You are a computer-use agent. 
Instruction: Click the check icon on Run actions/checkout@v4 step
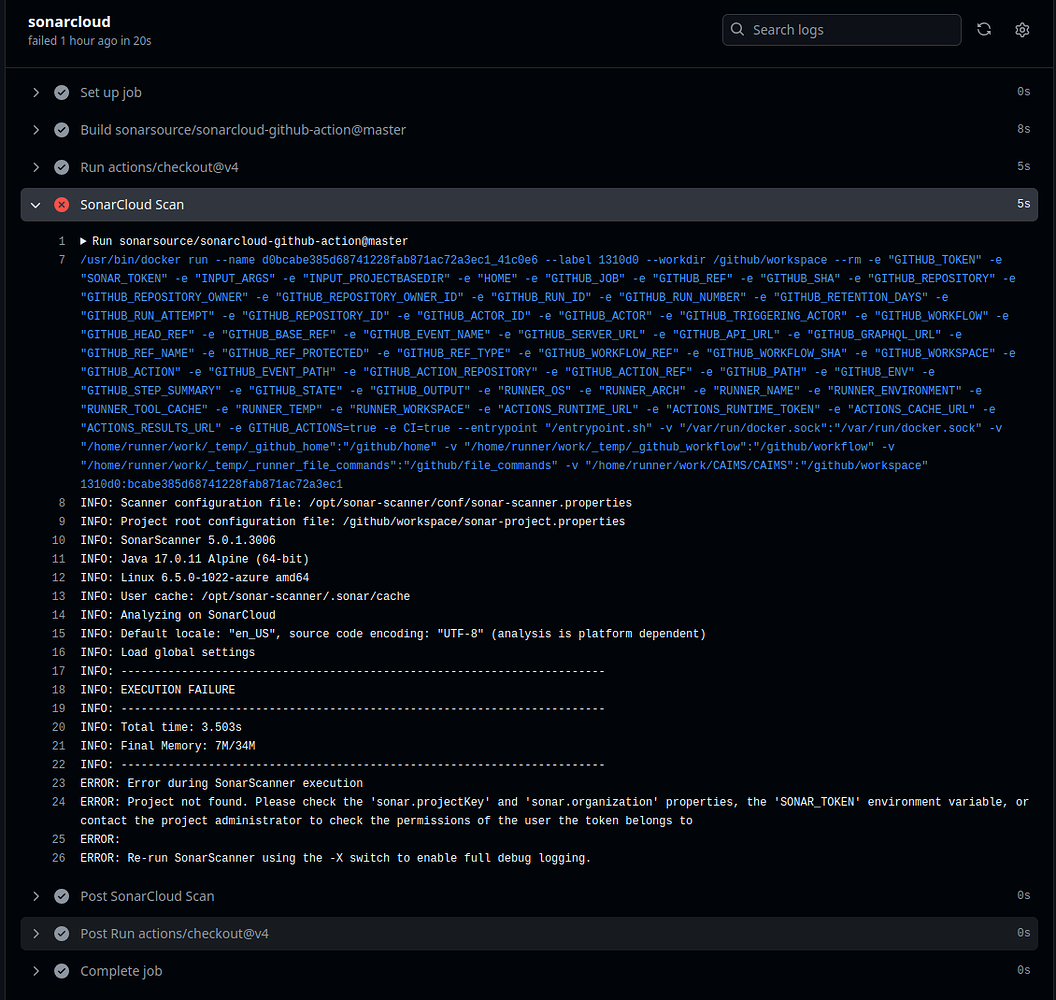pyautogui.click(x=61, y=166)
